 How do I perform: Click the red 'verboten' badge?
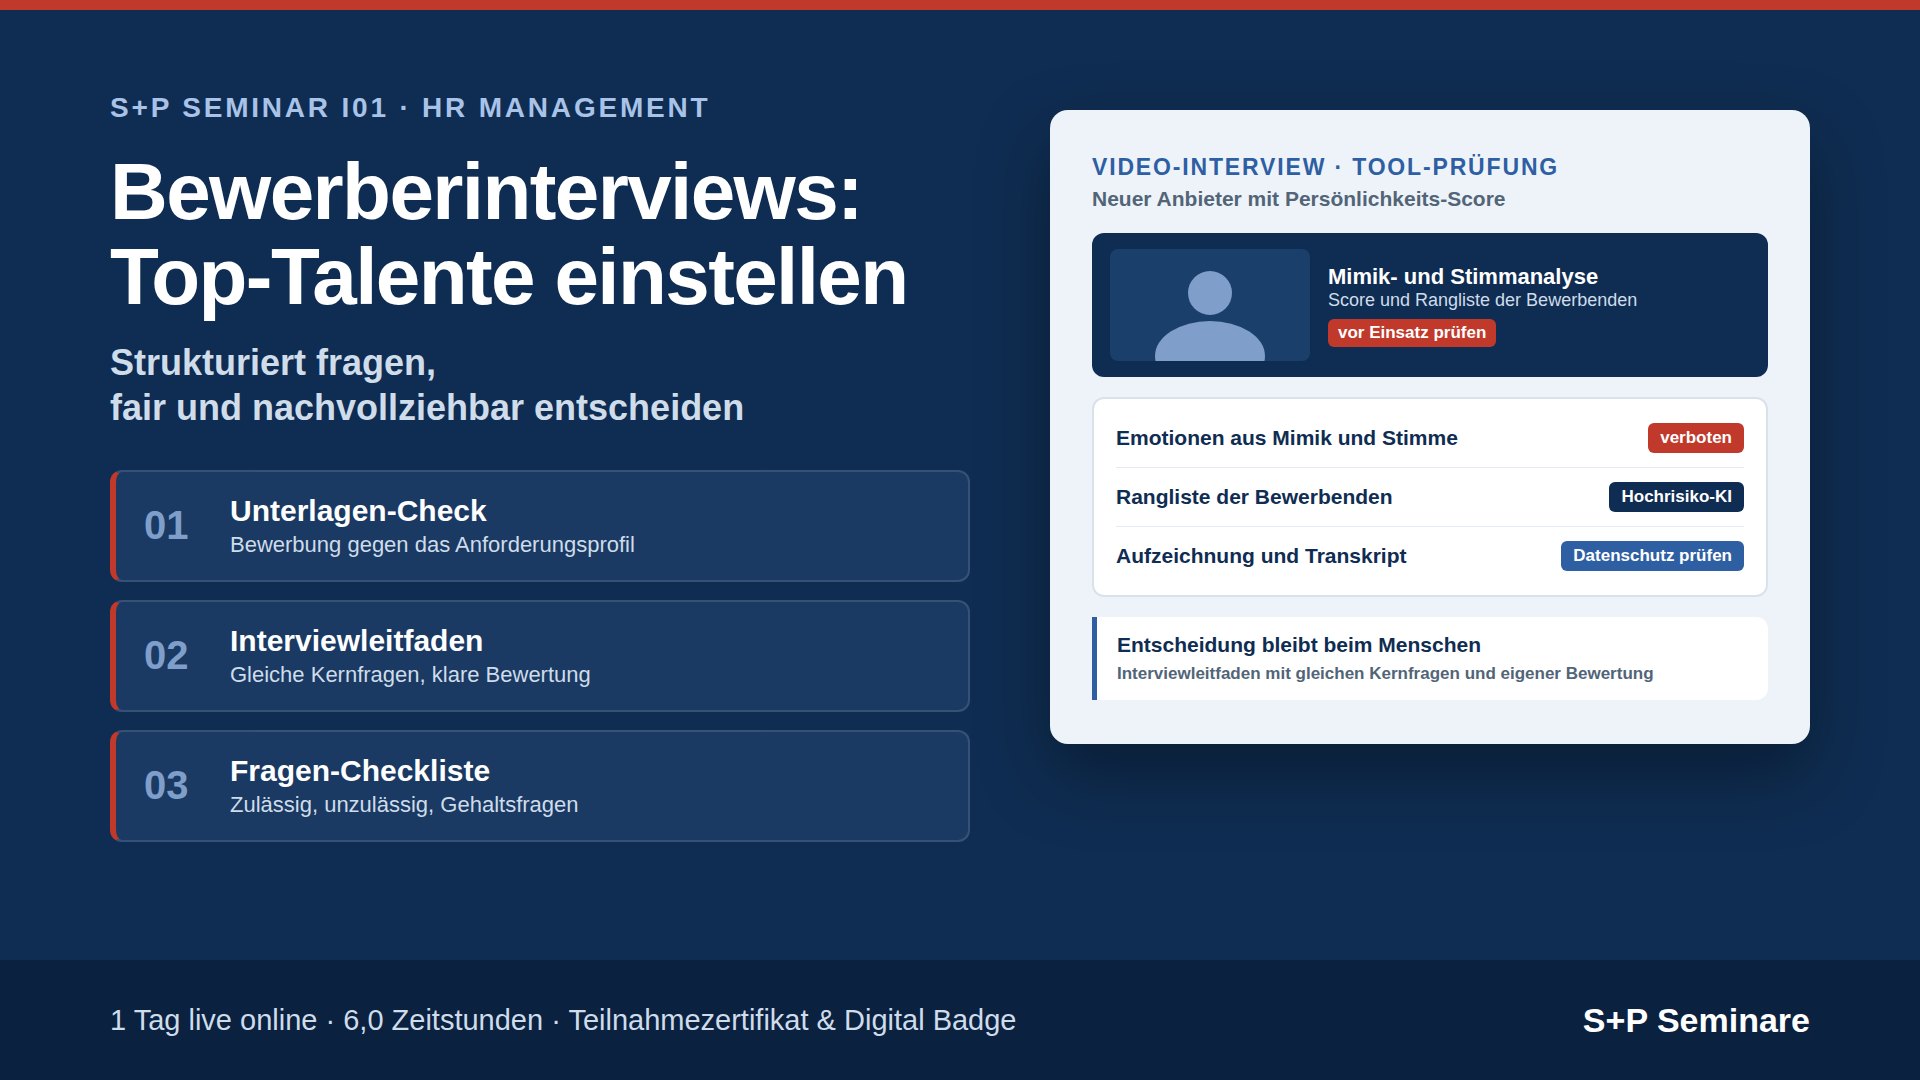point(1695,438)
